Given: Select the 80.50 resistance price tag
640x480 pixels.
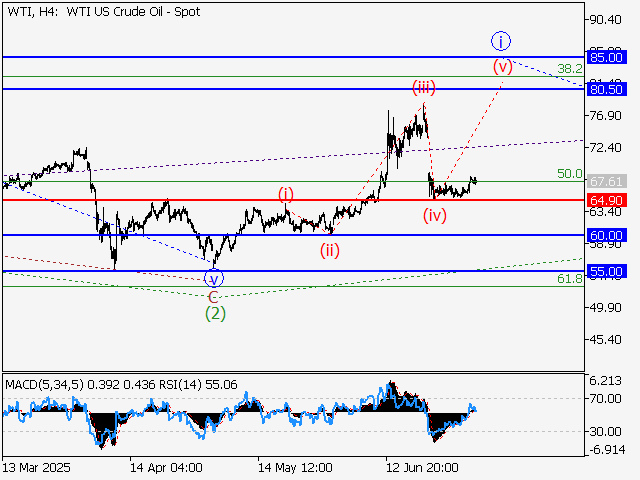Looking at the screenshot, I should pyautogui.click(x=607, y=89).
